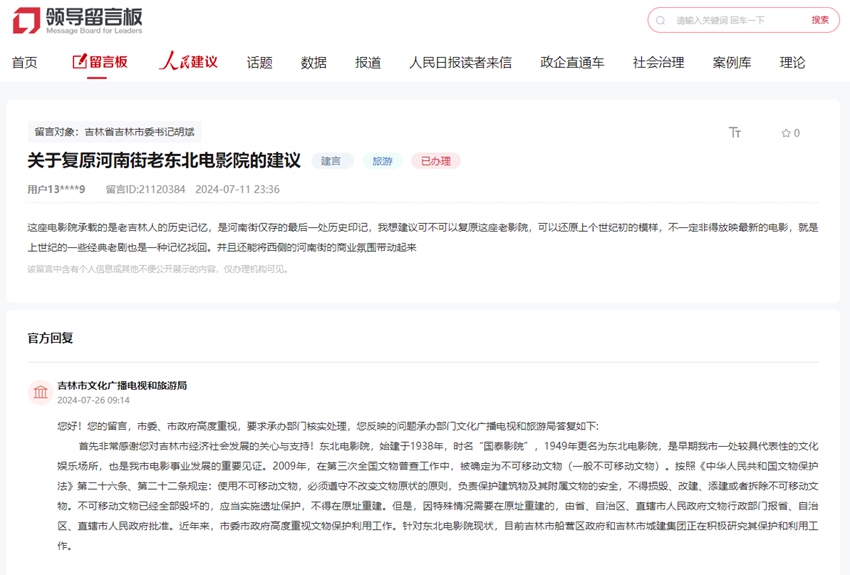Switch to the 数据 section
Screen dimensions: 850x575
coord(314,62)
